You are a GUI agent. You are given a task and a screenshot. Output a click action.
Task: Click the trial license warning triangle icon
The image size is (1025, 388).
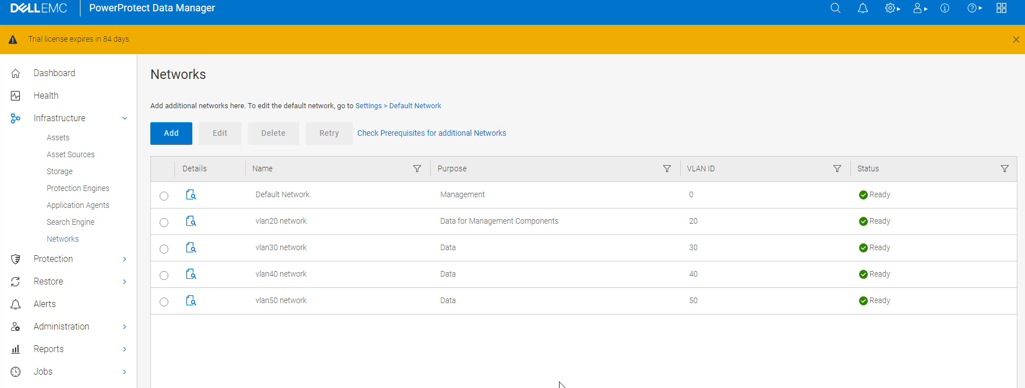click(x=12, y=40)
